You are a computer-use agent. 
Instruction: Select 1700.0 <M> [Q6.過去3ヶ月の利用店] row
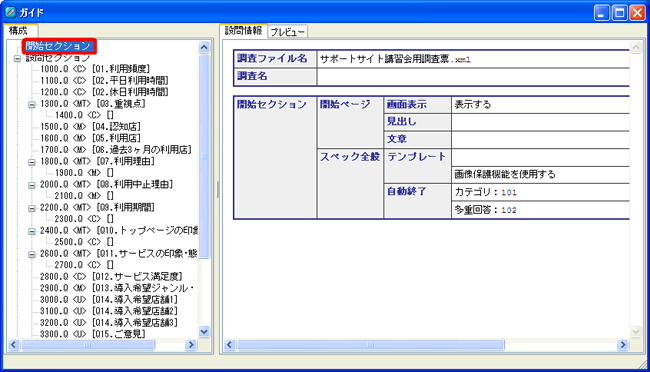click(x=116, y=150)
